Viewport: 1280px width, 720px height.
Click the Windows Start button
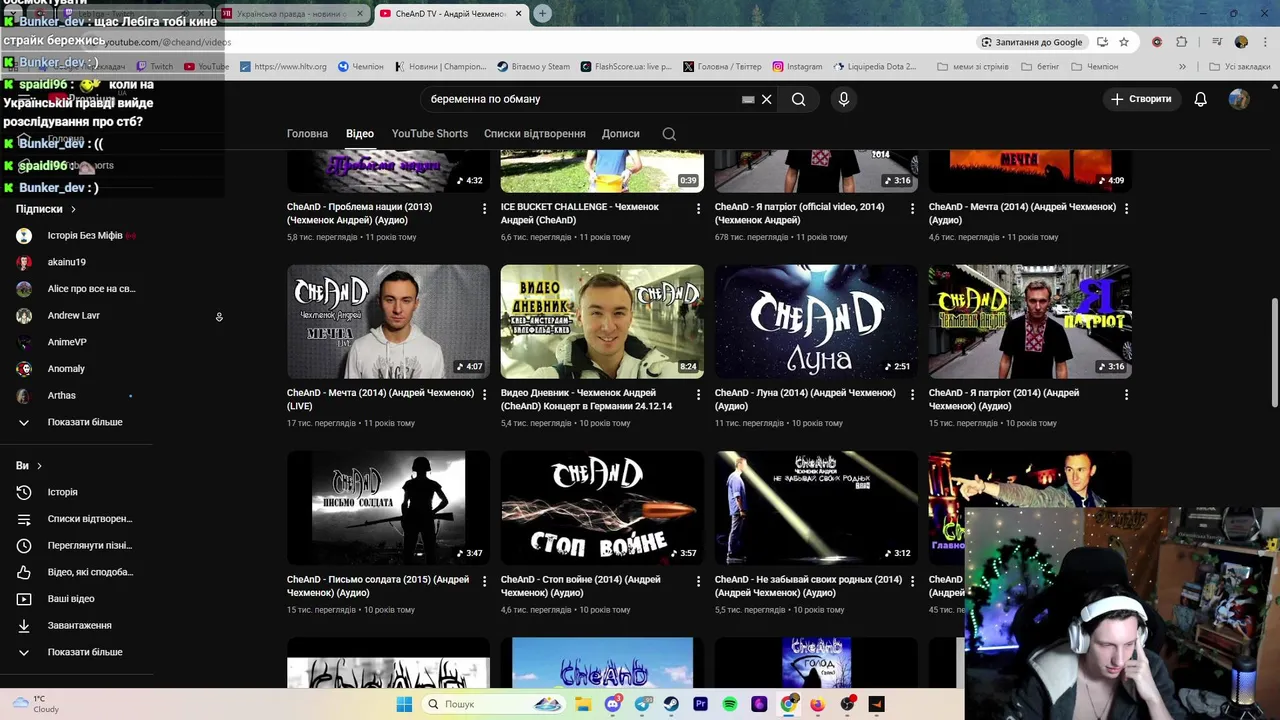pos(404,704)
